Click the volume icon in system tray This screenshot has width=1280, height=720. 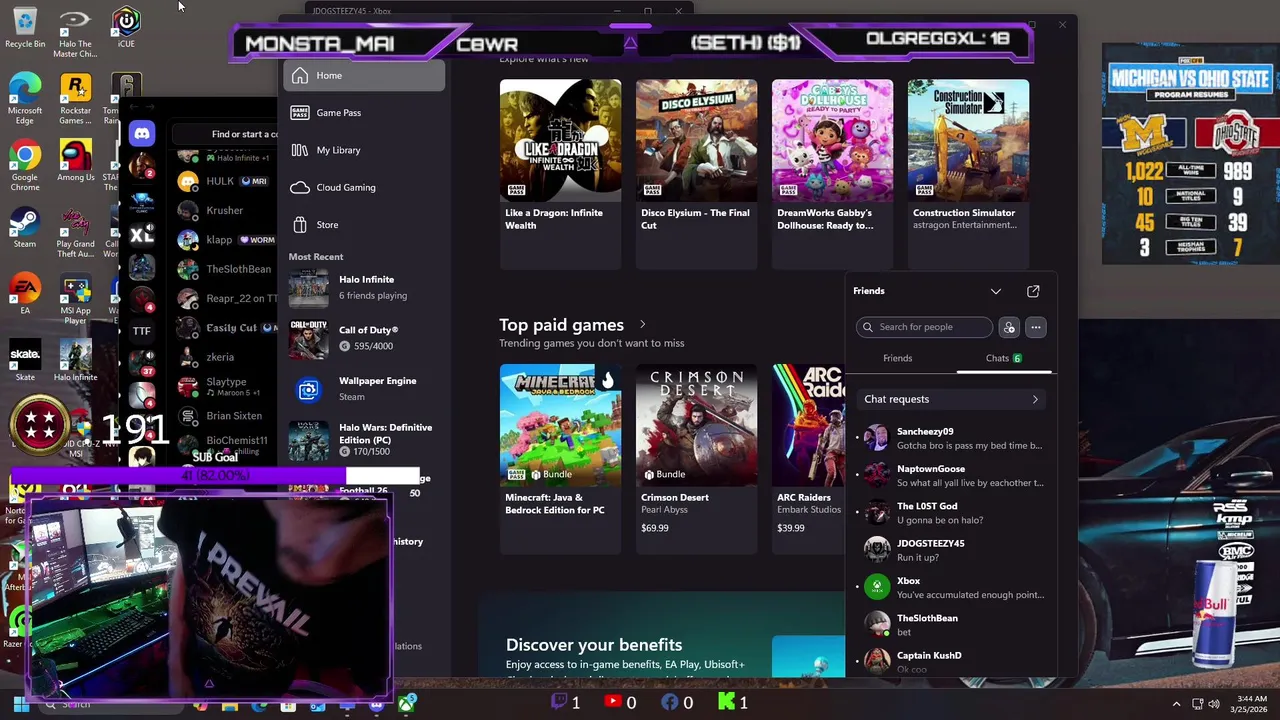[1214, 704]
